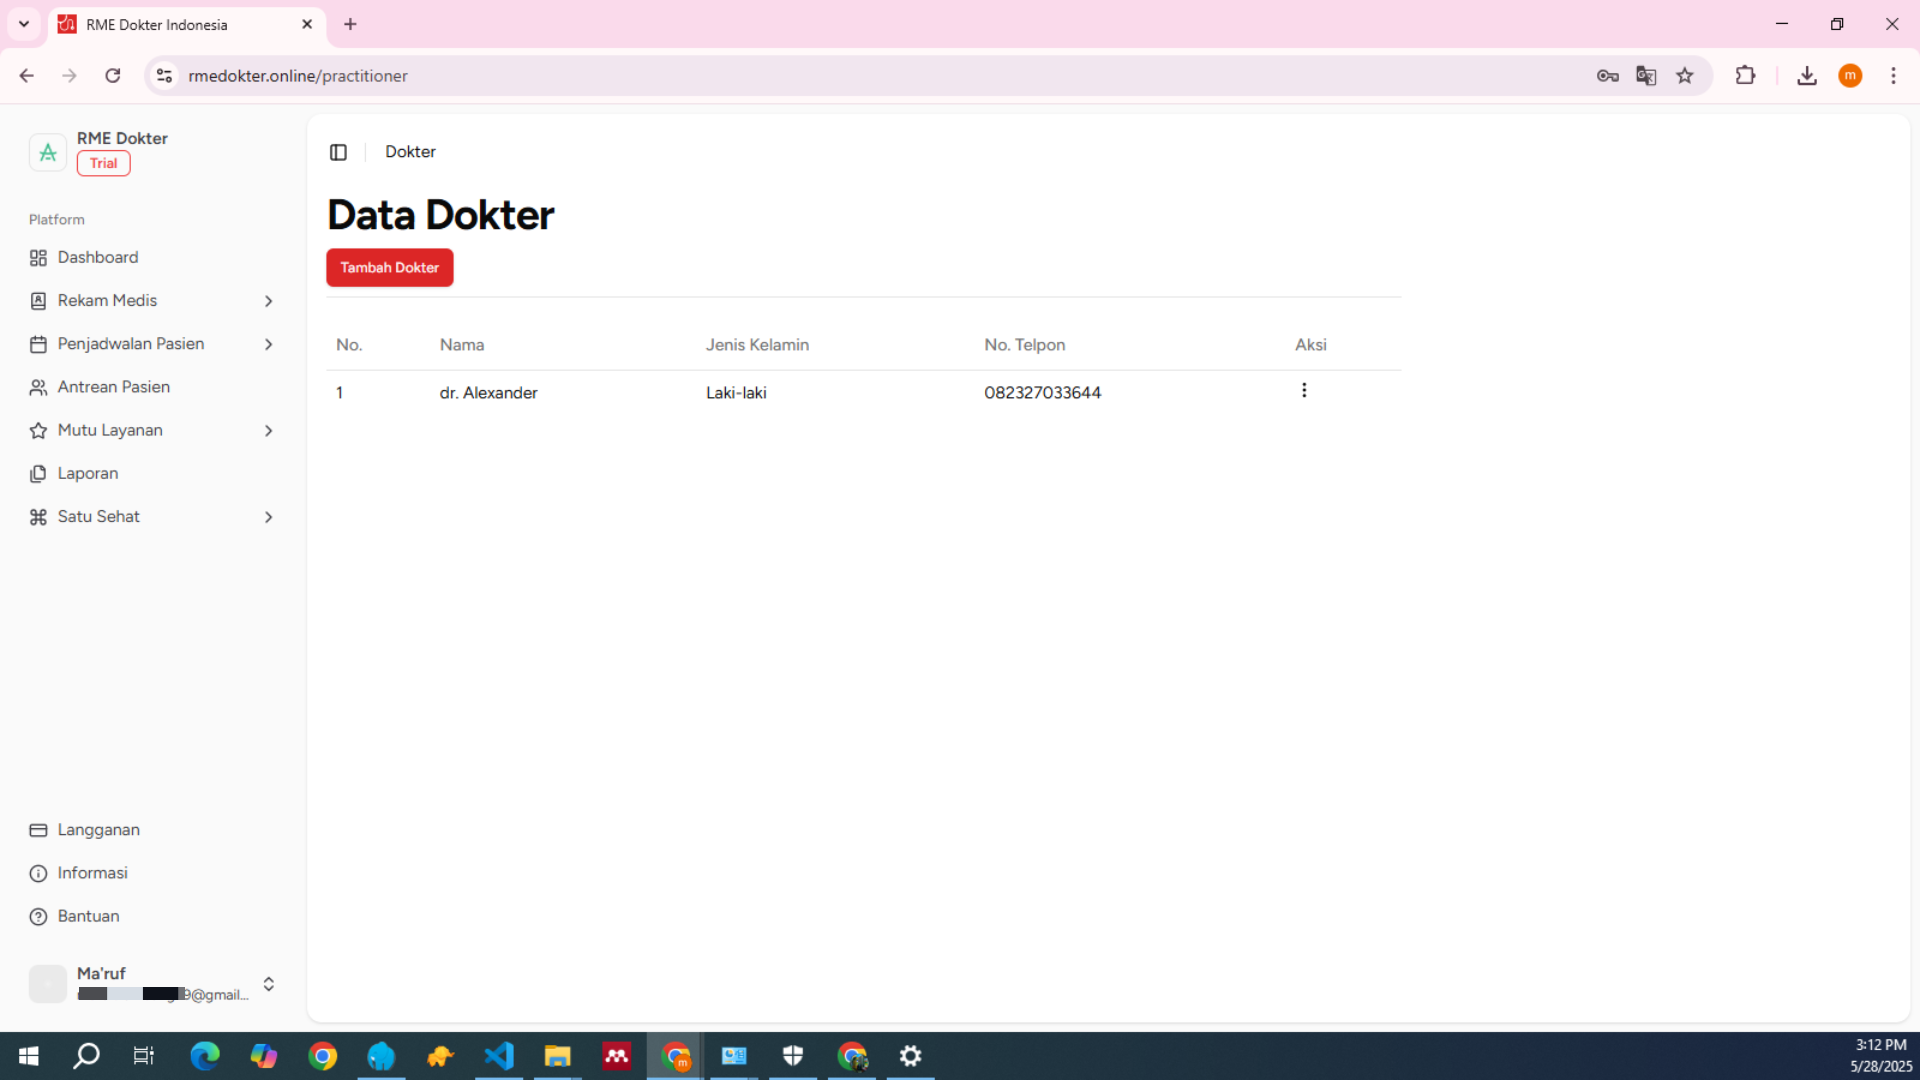Open the Dashboard menu item

97,257
